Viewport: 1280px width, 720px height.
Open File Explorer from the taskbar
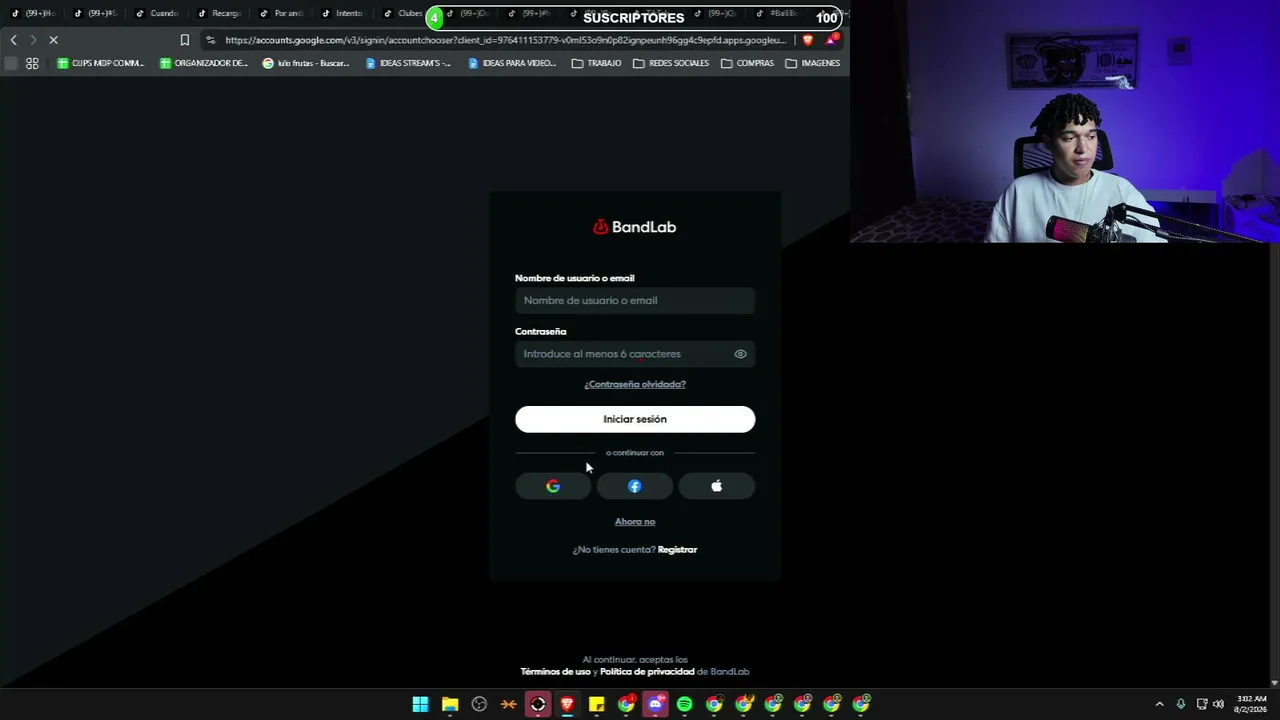[450, 704]
